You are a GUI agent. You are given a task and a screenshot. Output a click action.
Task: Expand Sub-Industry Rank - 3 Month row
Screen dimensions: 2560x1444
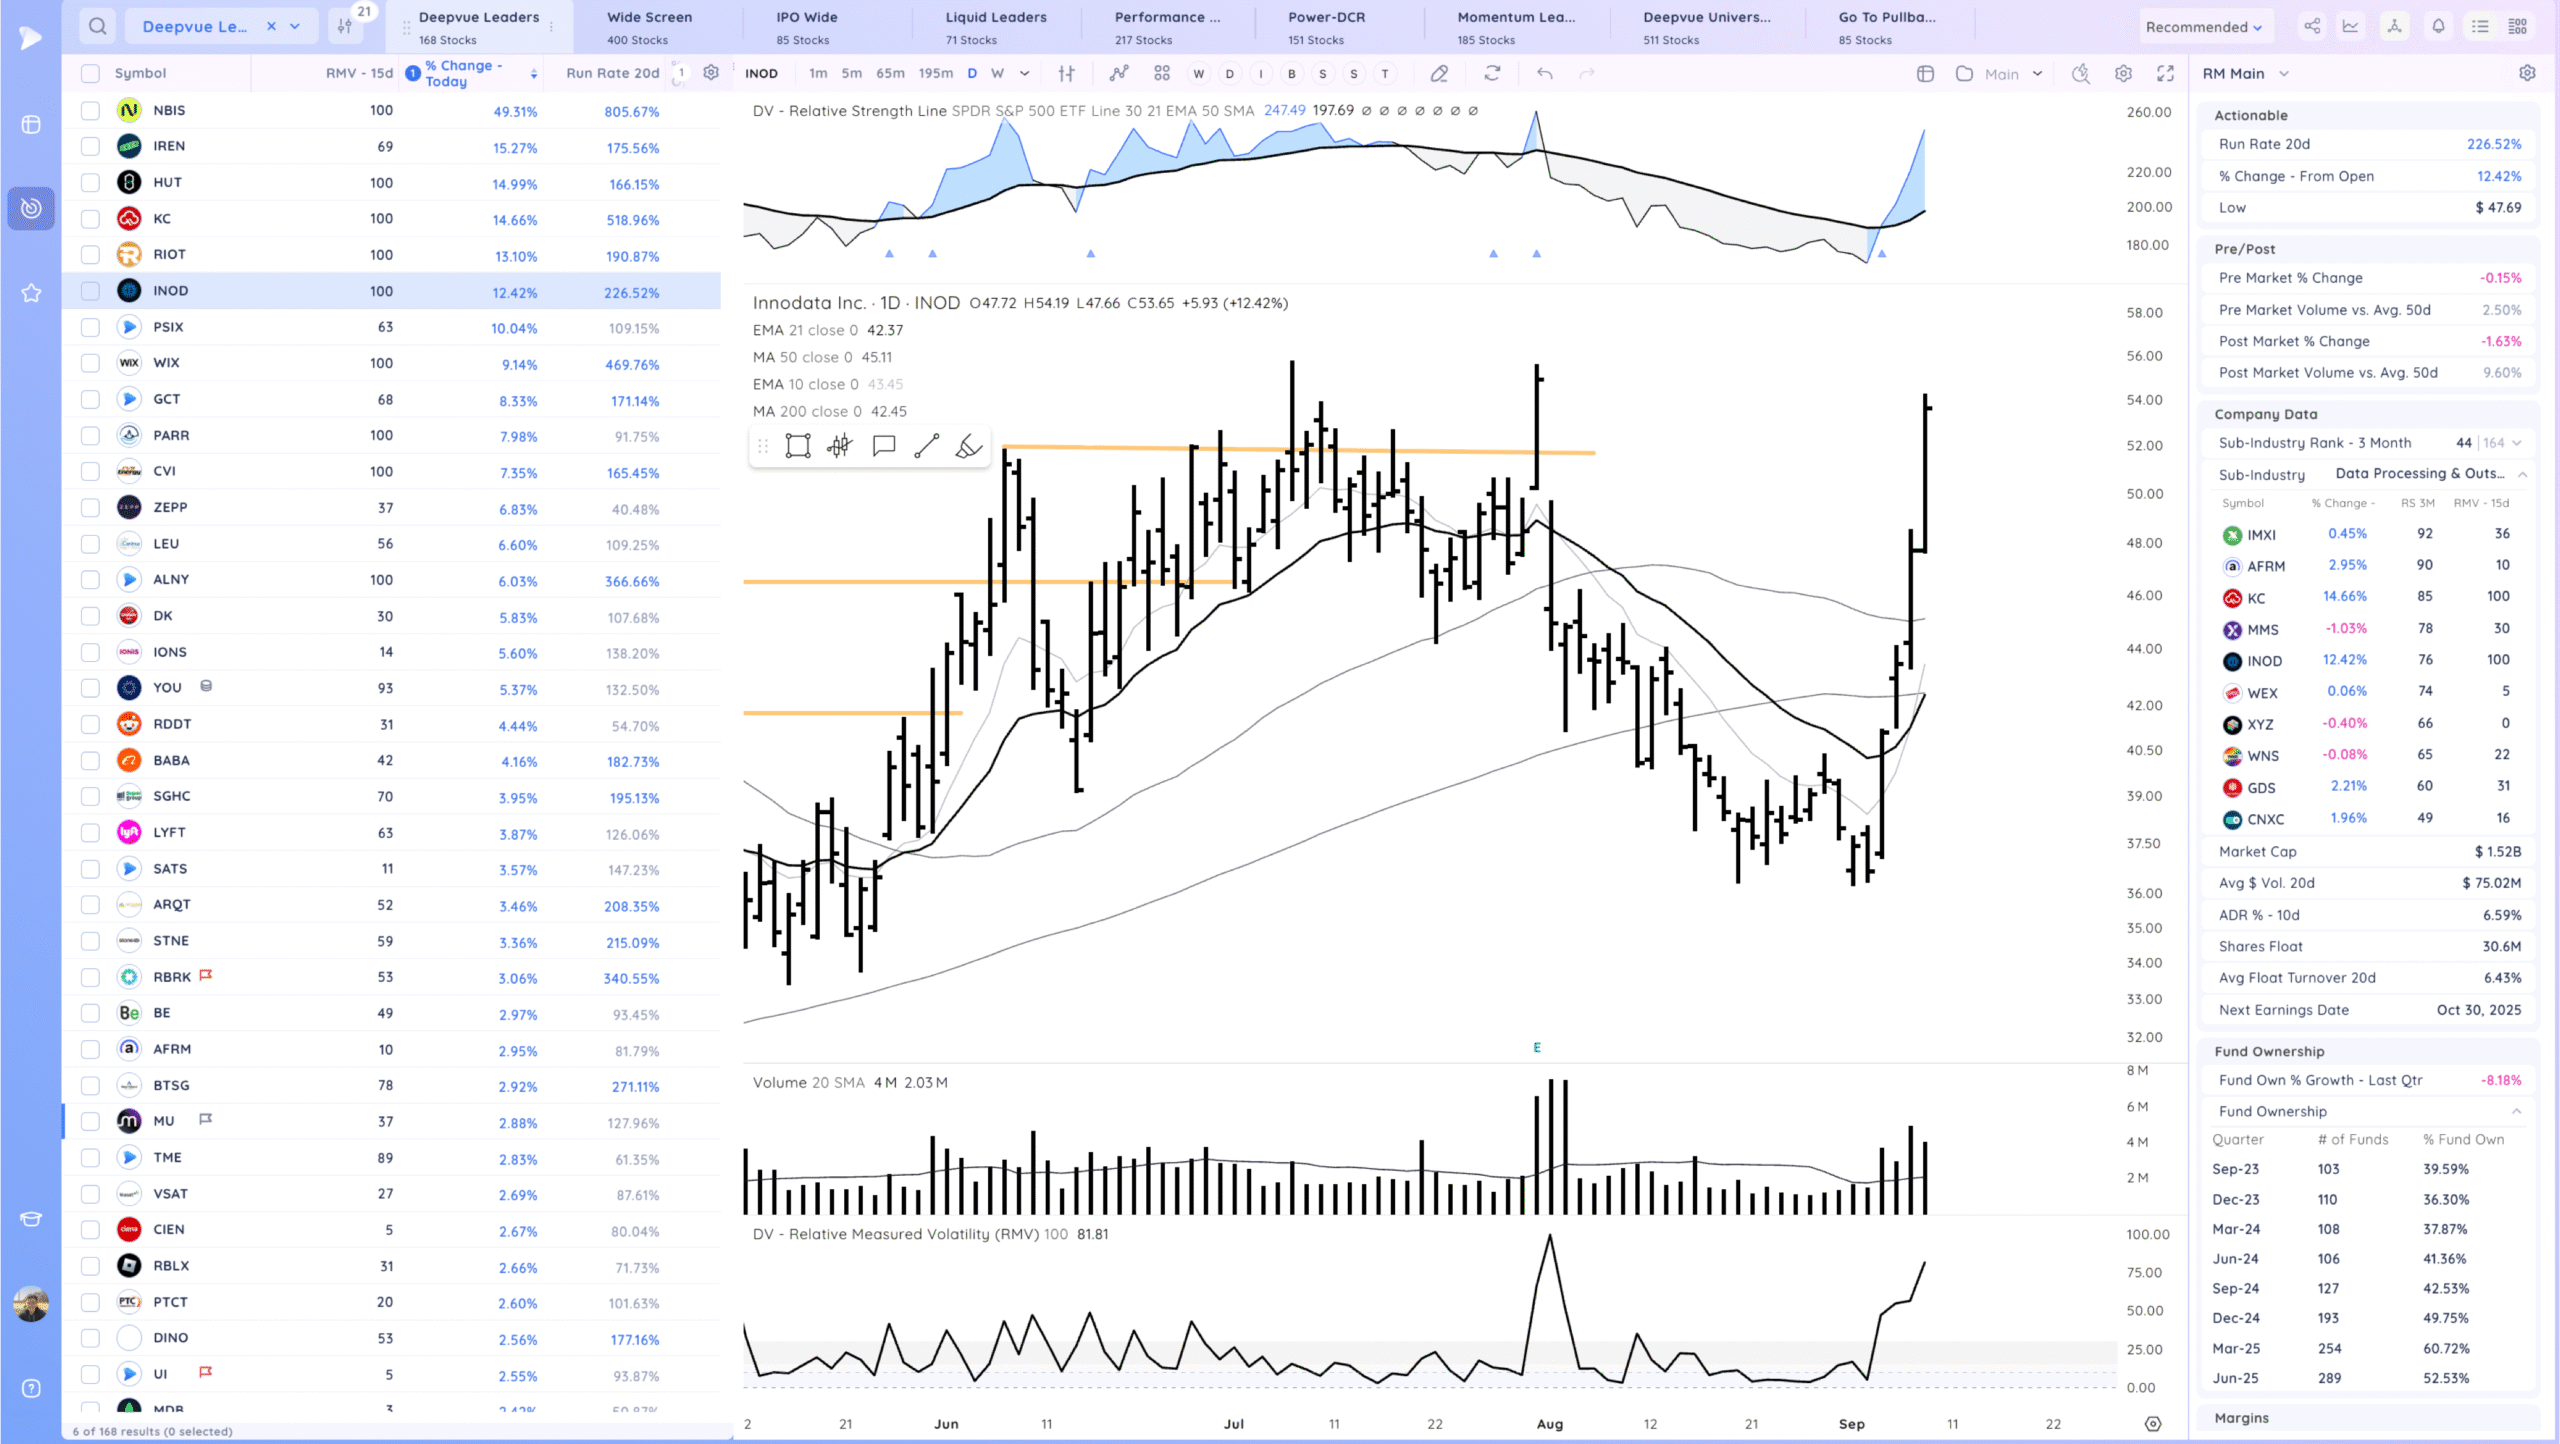[x=2517, y=443]
